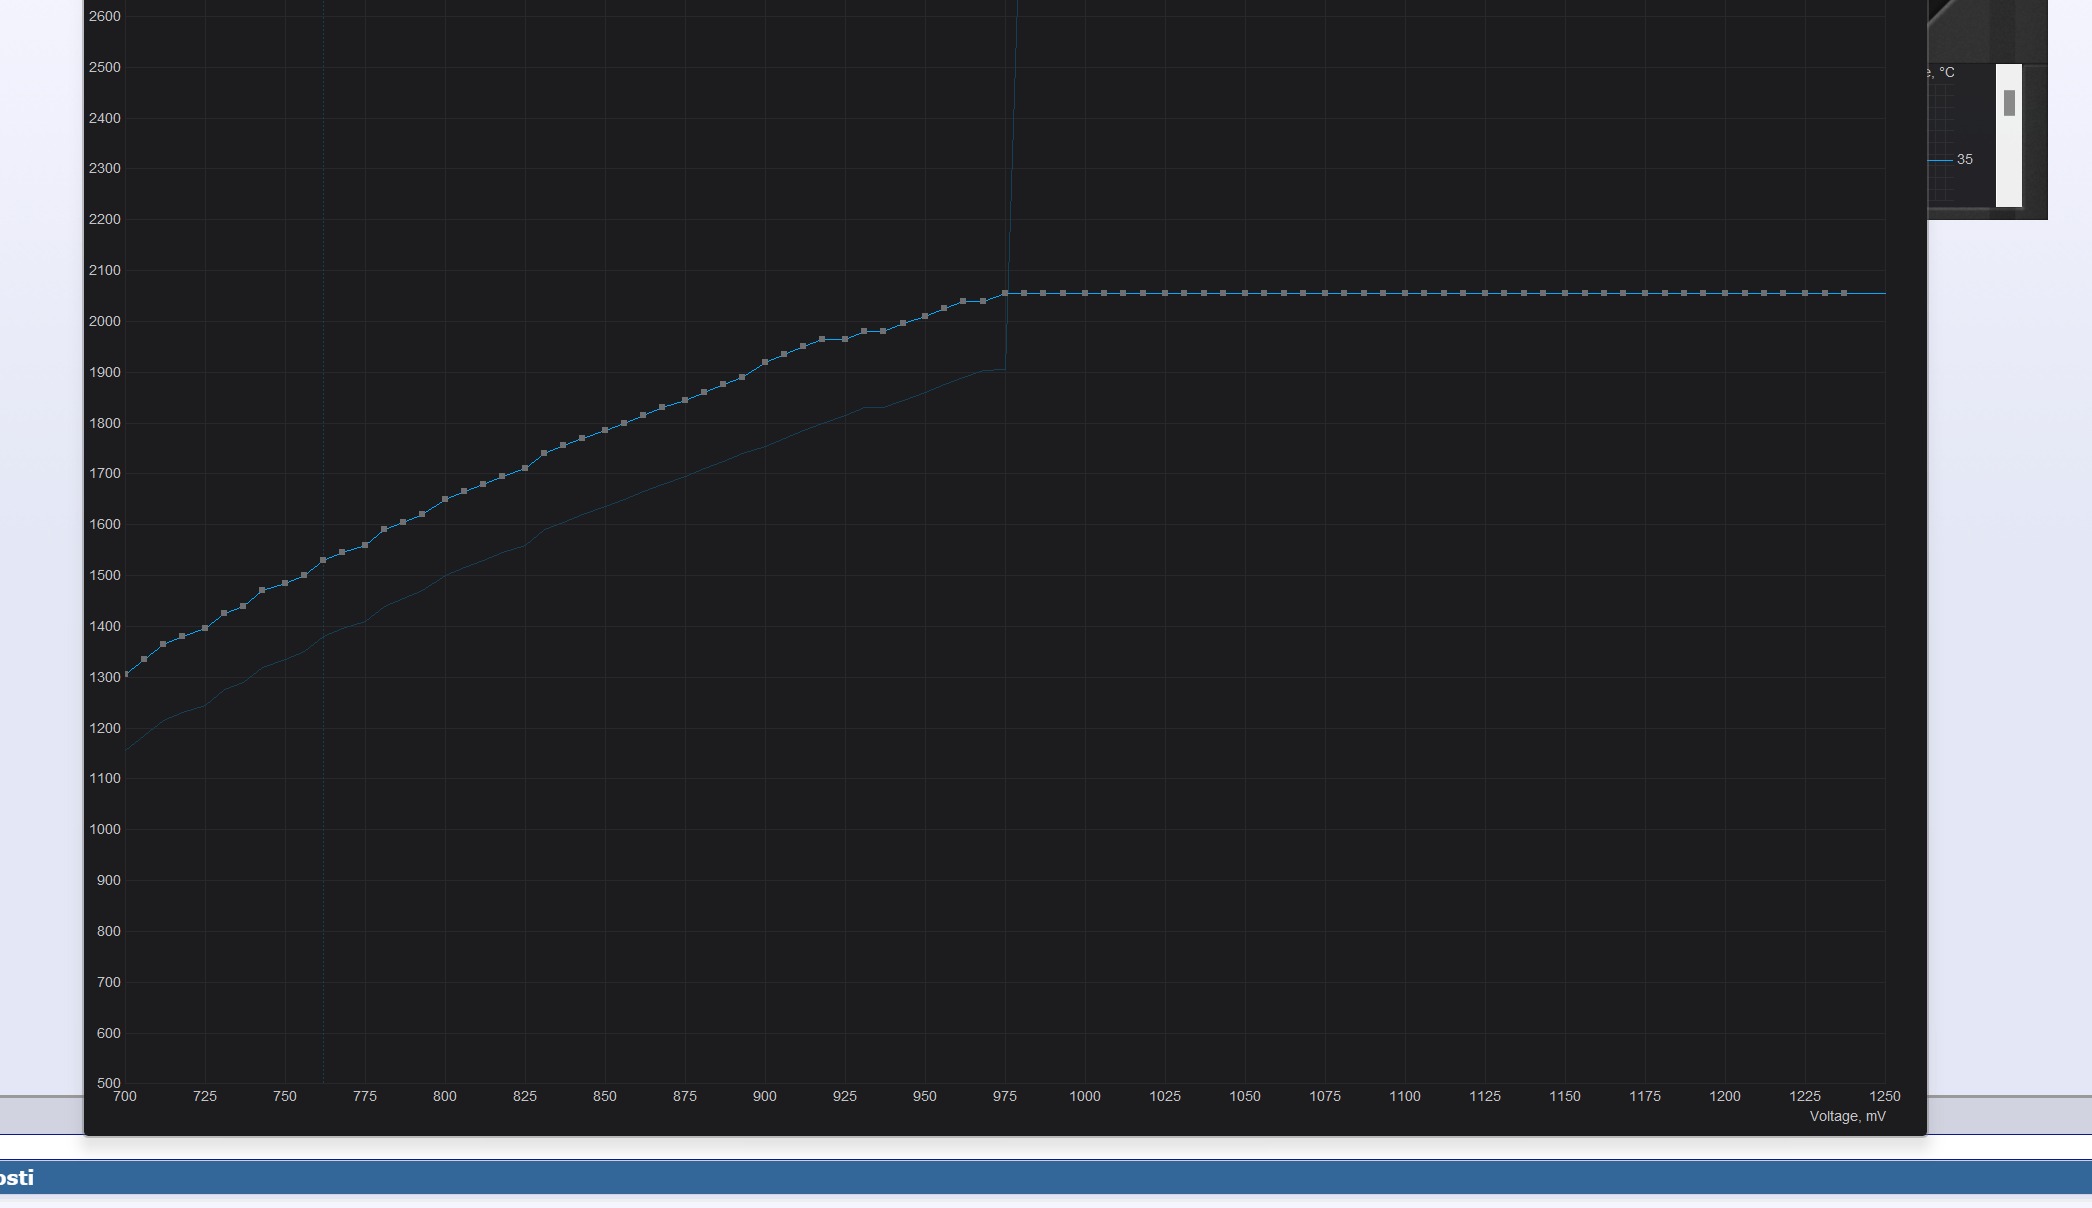Select the curve point at 975 mV
The image size is (2092, 1208).
[1005, 293]
